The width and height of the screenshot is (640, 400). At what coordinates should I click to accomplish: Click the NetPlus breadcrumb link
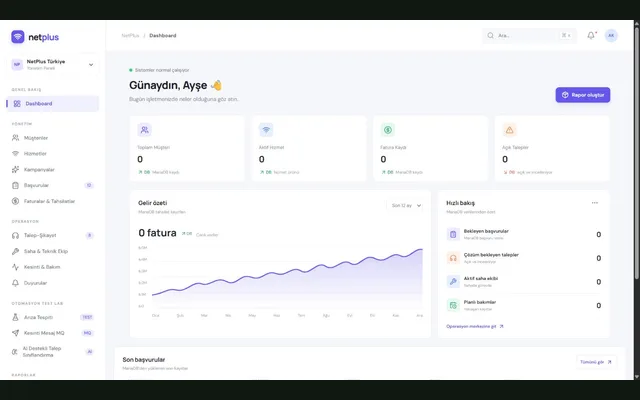point(130,36)
